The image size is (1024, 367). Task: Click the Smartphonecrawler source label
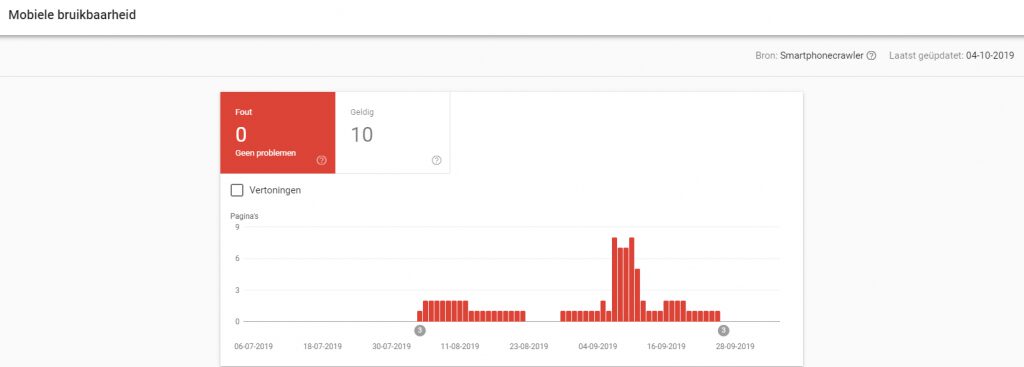click(x=822, y=56)
